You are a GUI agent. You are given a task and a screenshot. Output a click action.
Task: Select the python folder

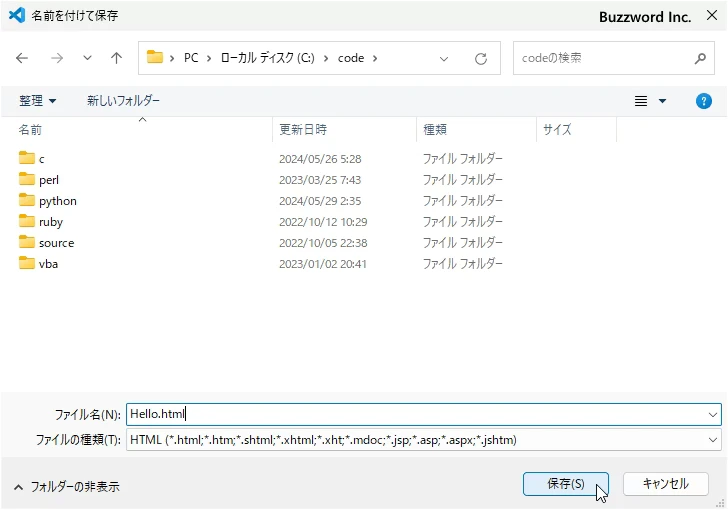tap(48, 201)
